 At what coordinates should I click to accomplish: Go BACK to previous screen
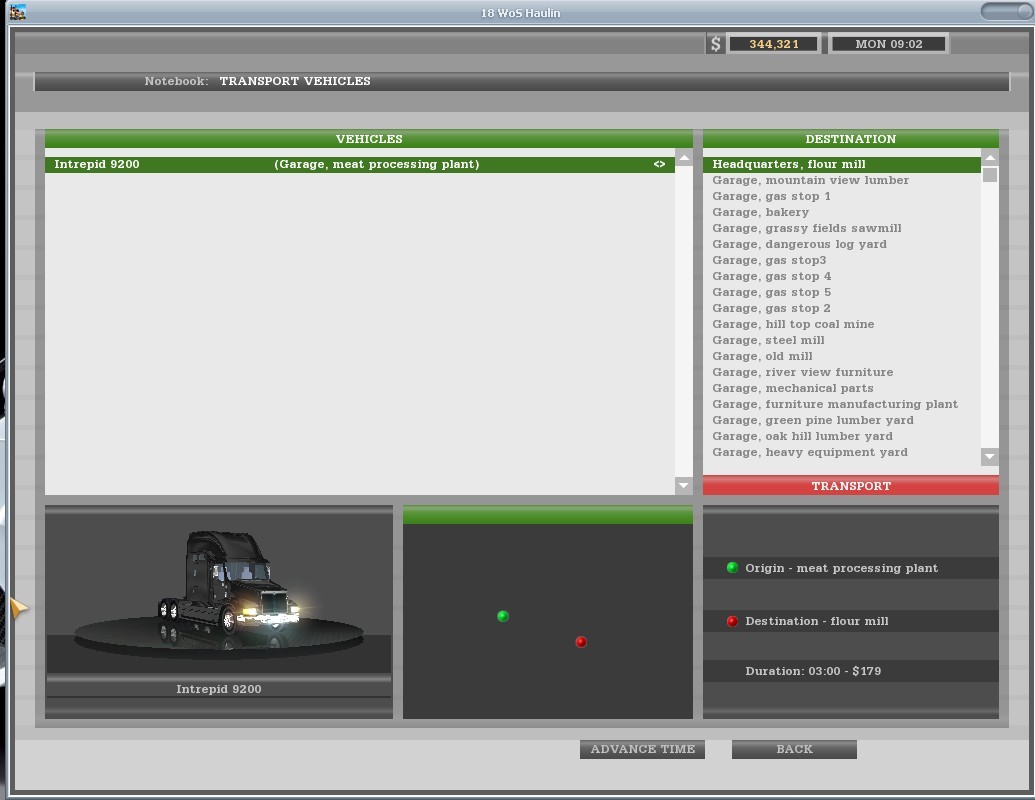coord(794,749)
